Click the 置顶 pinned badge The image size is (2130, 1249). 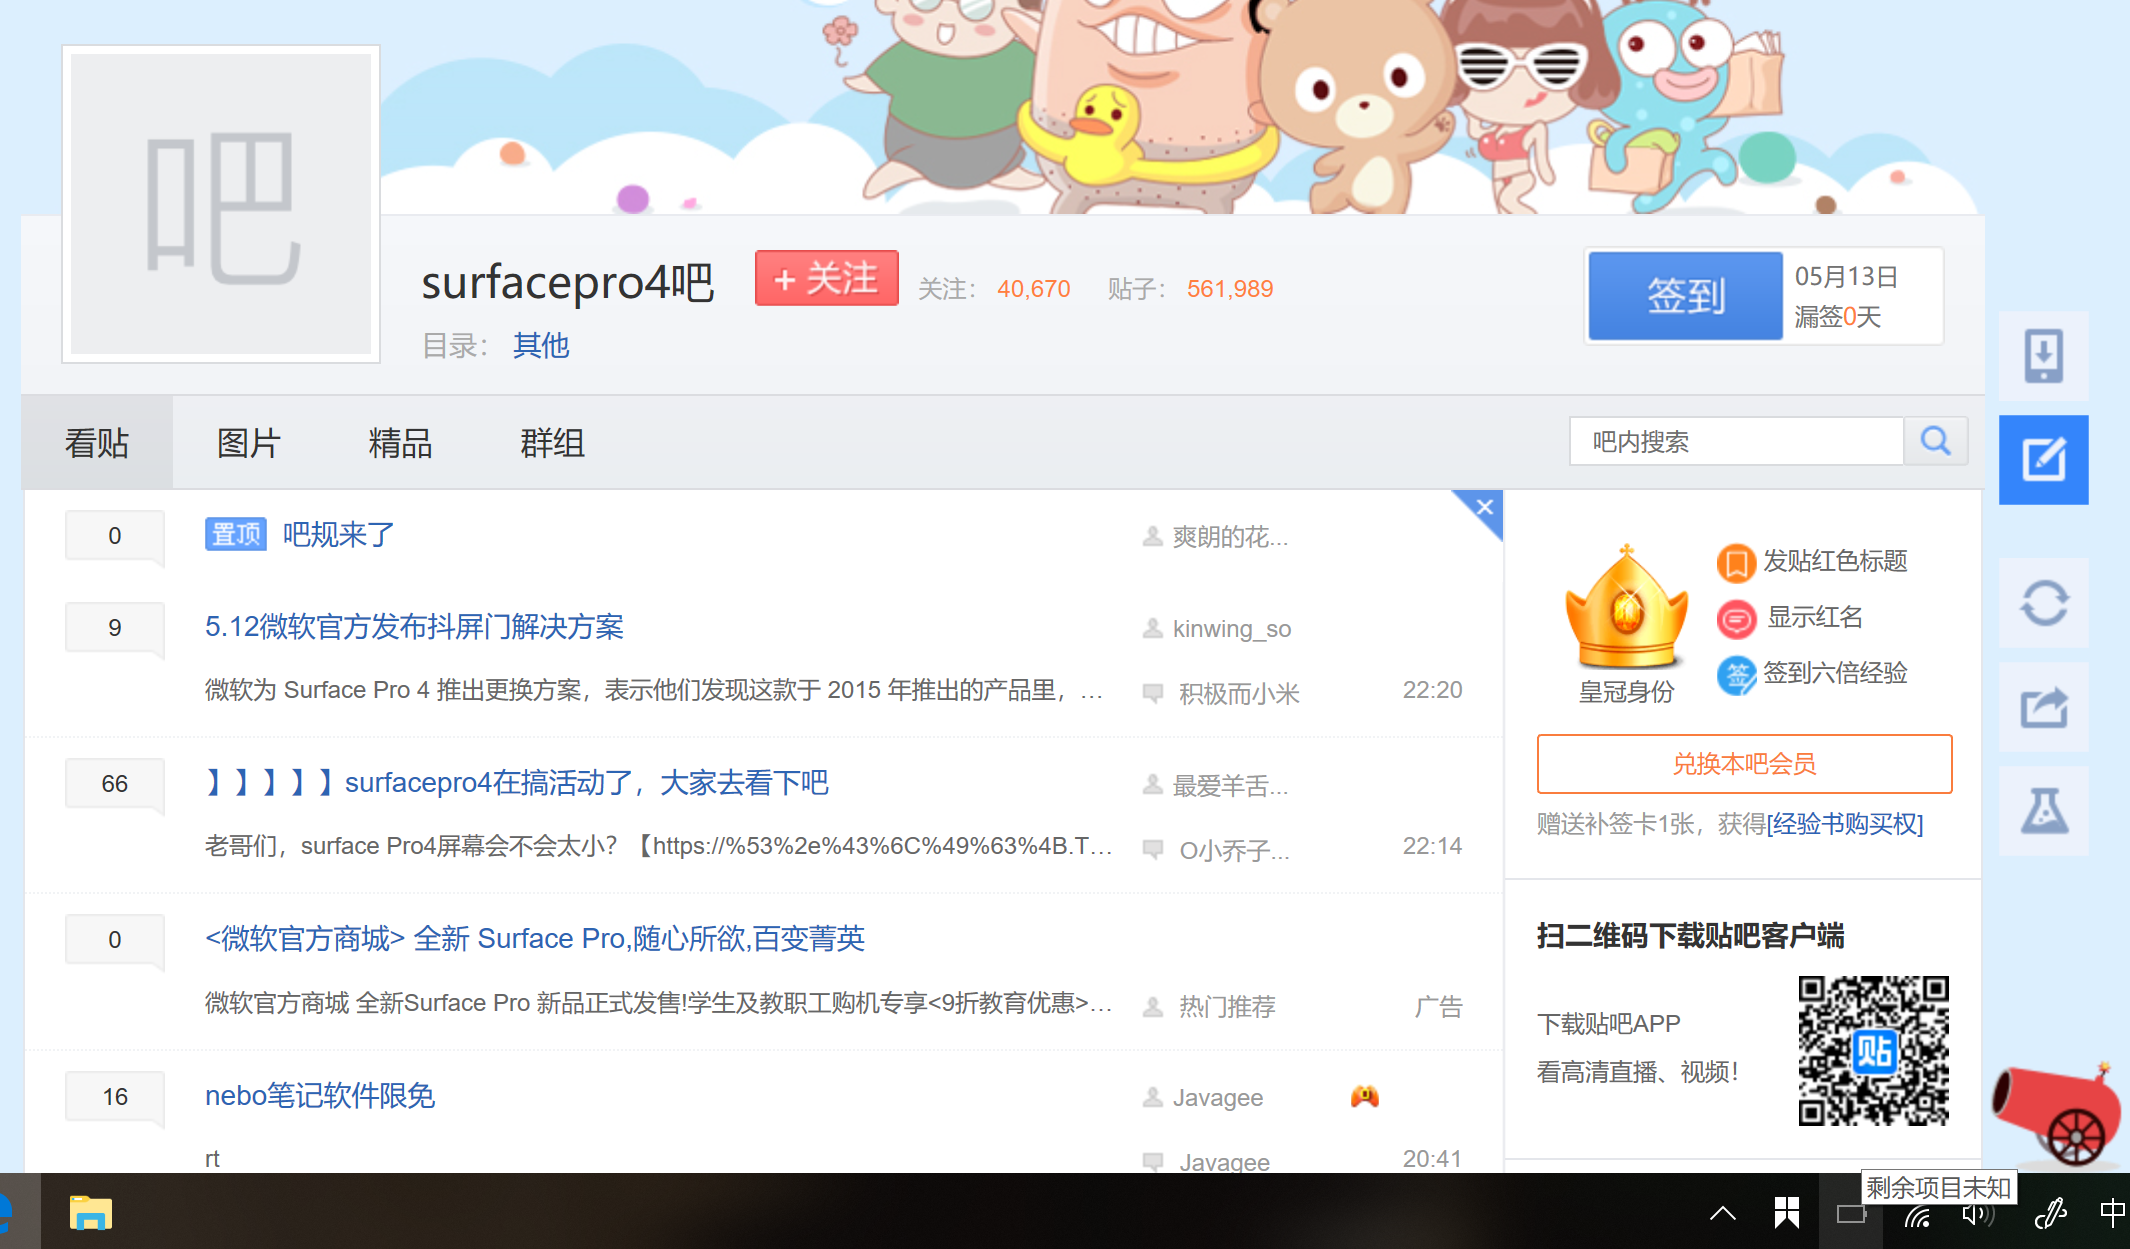tap(236, 534)
